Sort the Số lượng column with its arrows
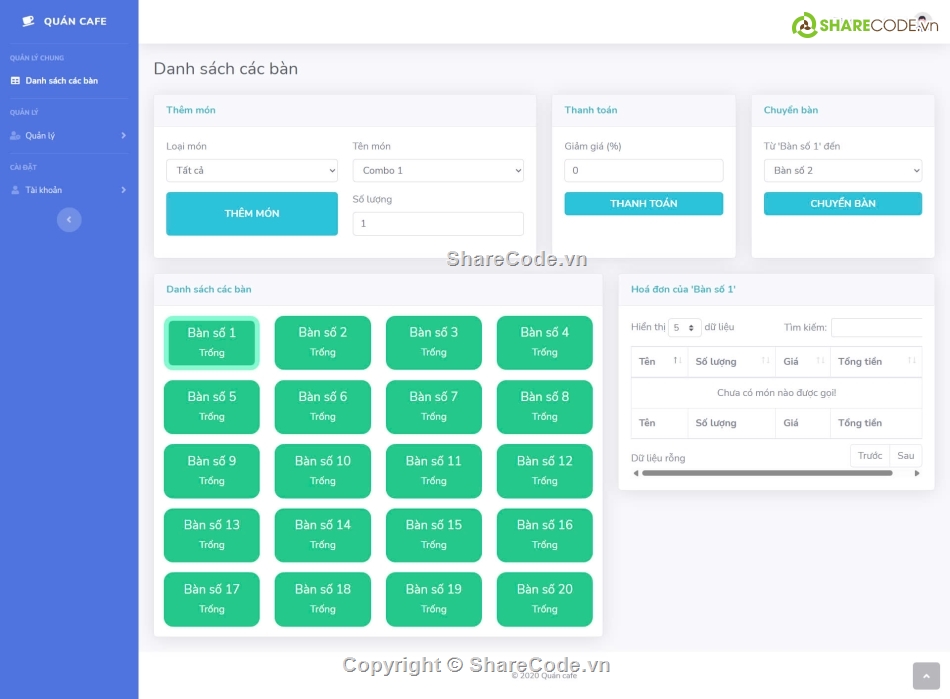 coord(765,360)
